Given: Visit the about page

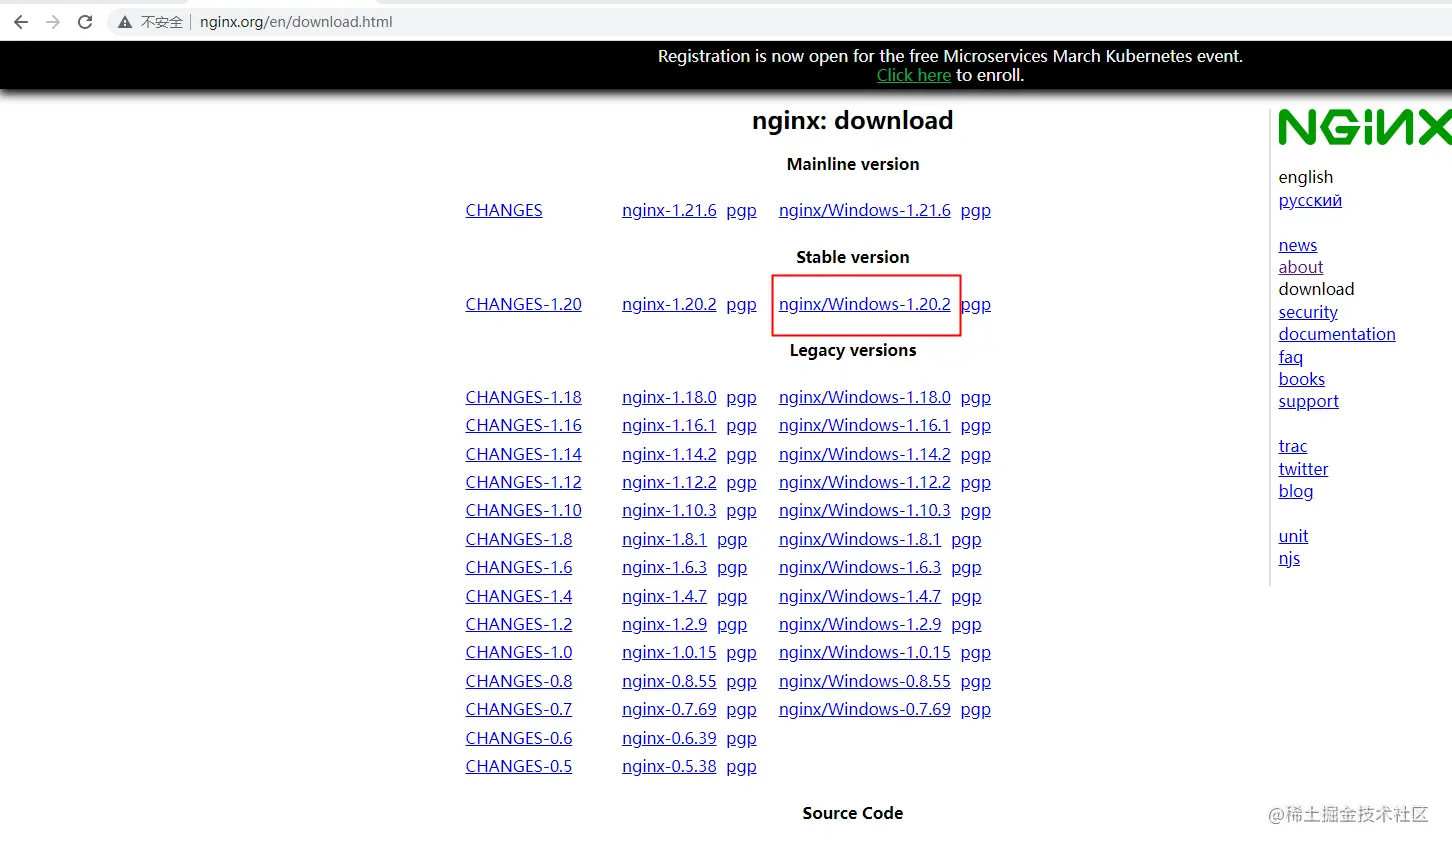Looking at the screenshot, I should click(x=1300, y=267).
